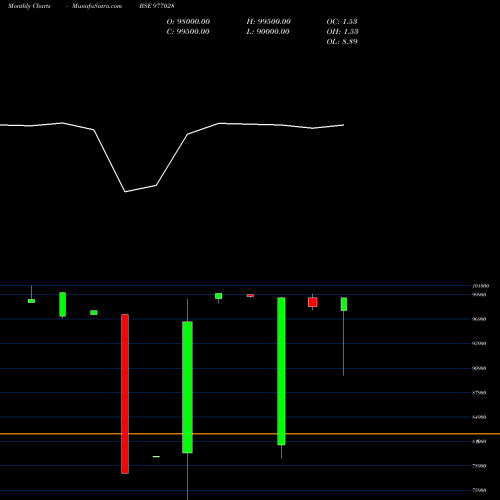This screenshot has height=500, width=500.
Task: Click the topmost price axis label near 101500
Action: tap(481, 286)
